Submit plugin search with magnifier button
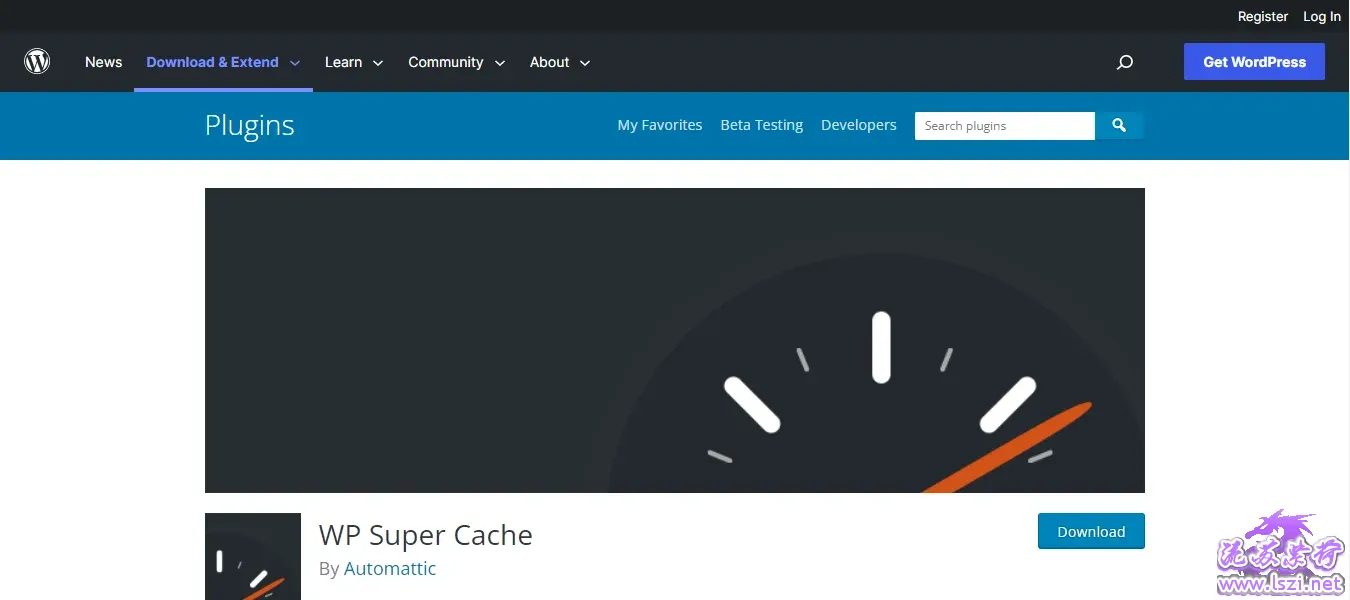 click(x=1119, y=125)
